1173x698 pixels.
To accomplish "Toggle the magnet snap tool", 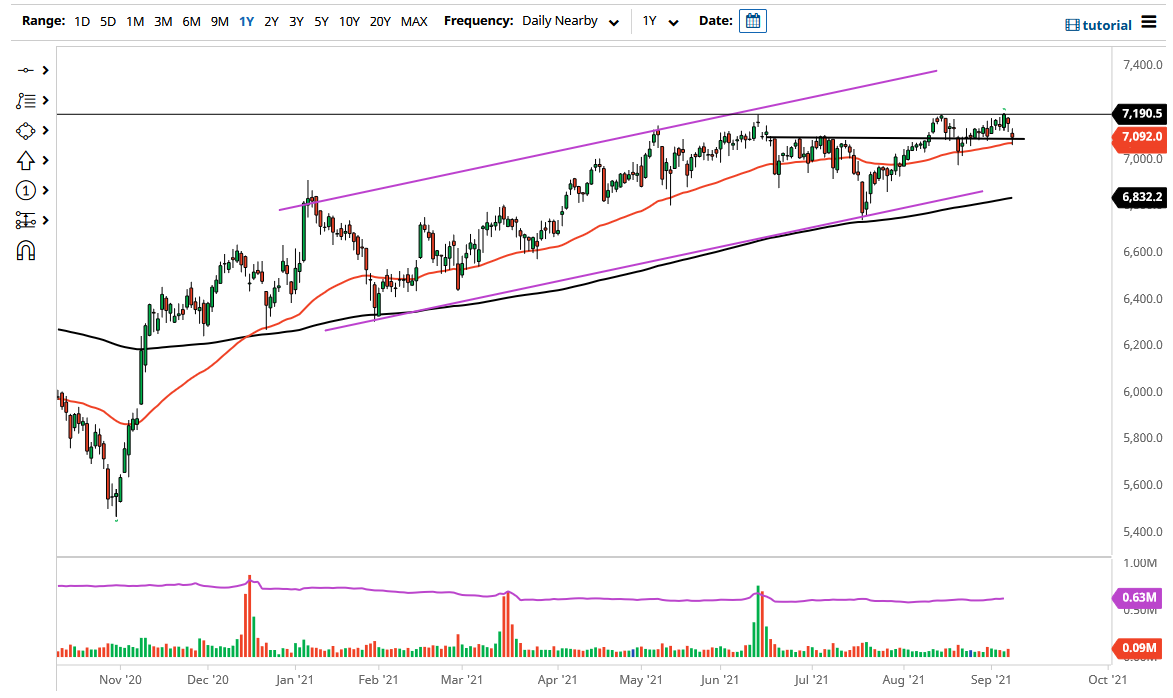I will tap(25, 251).
